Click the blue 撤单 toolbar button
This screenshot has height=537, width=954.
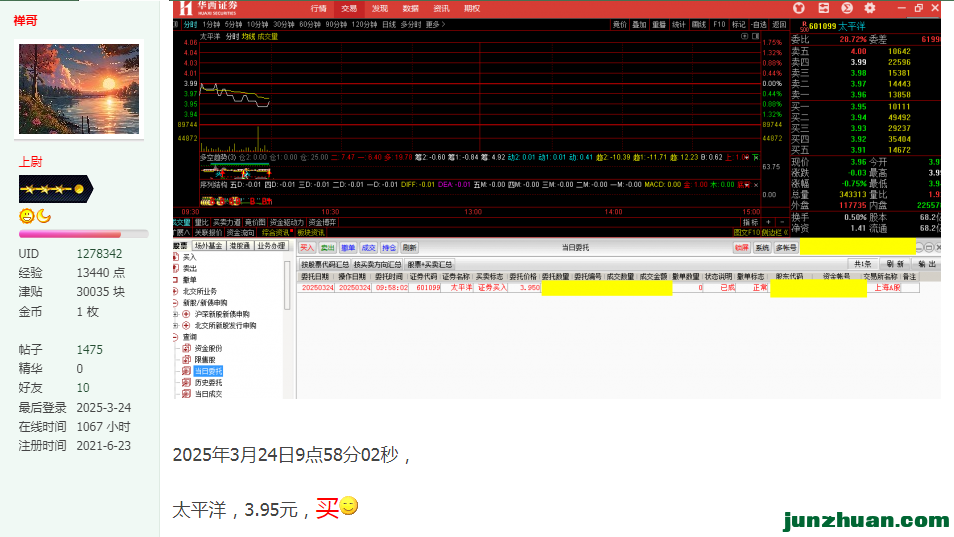pos(348,248)
